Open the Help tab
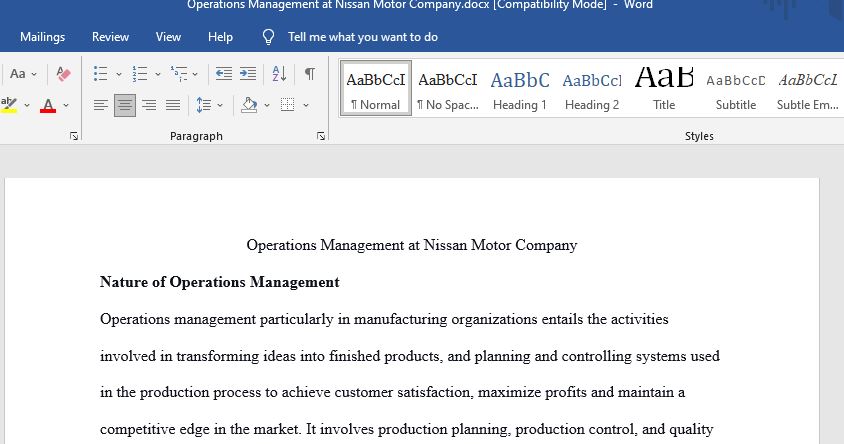Viewport: 844px width, 444px height. 220,37
